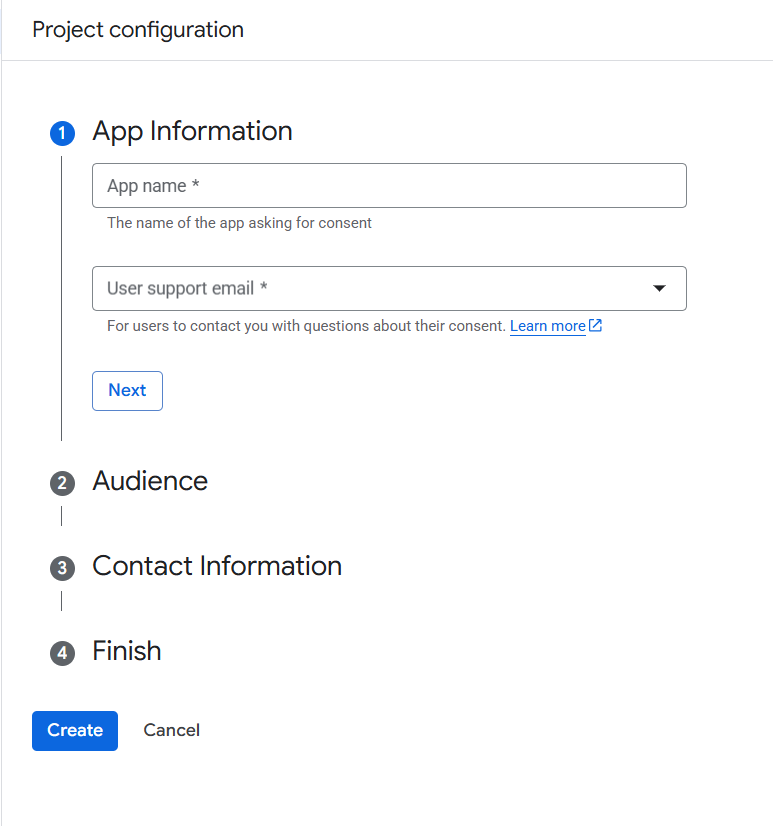Click the Project configuration page title
The width and height of the screenshot is (773, 826).
(x=138, y=30)
